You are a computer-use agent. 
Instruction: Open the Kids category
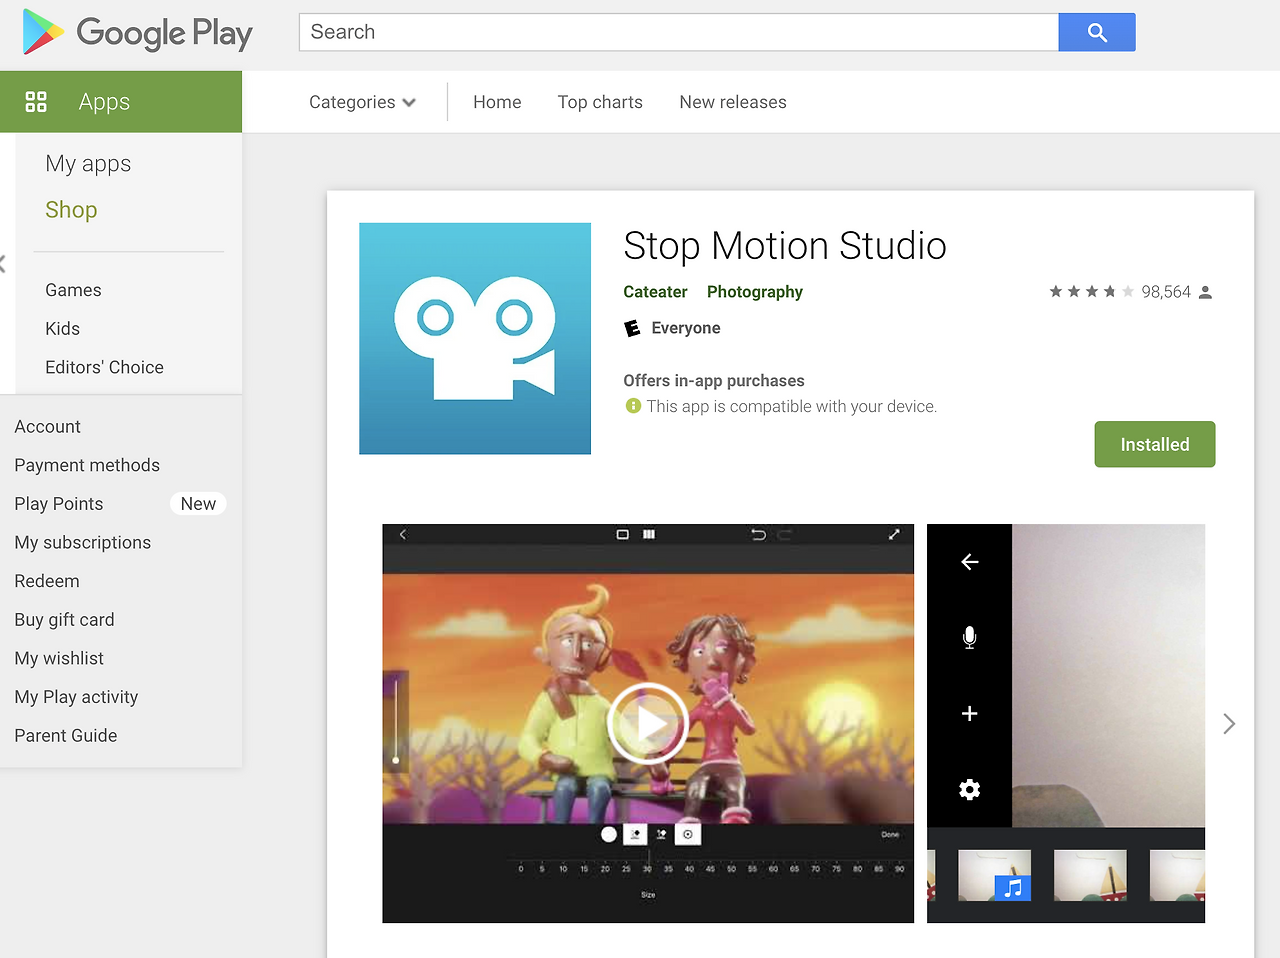point(62,328)
